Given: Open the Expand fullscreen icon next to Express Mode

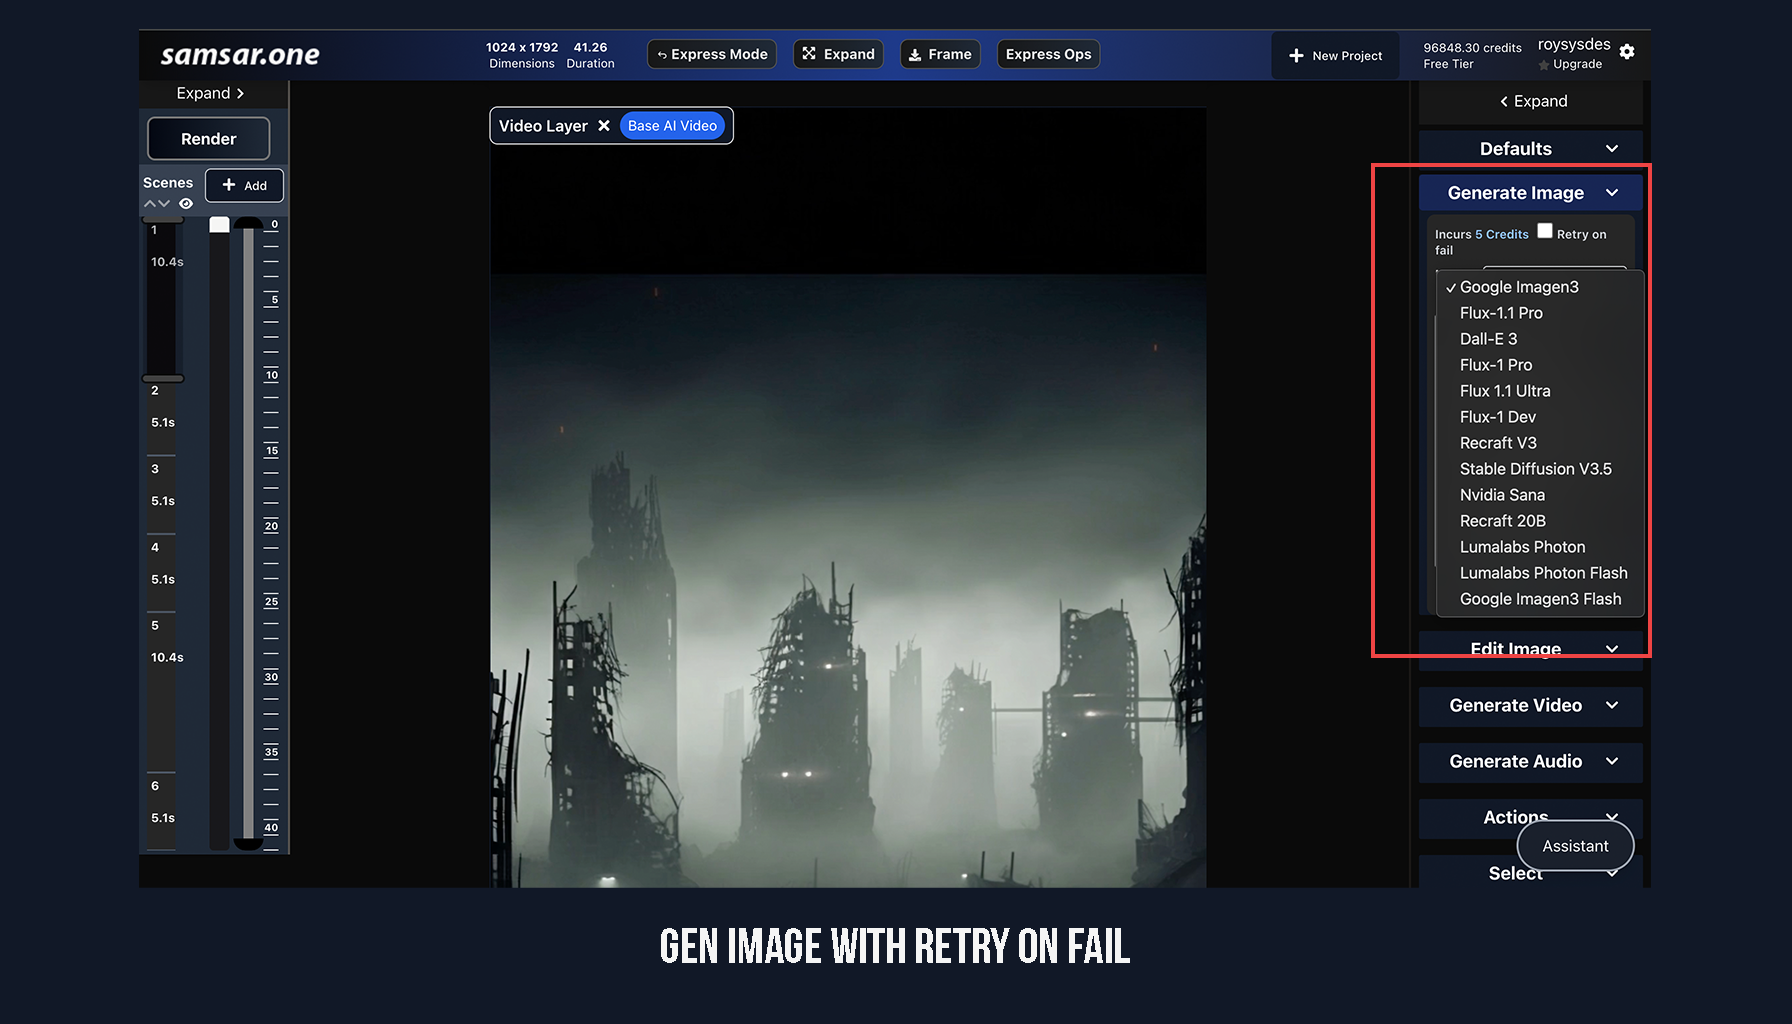Looking at the screenshot, I should tap(809, 54).
